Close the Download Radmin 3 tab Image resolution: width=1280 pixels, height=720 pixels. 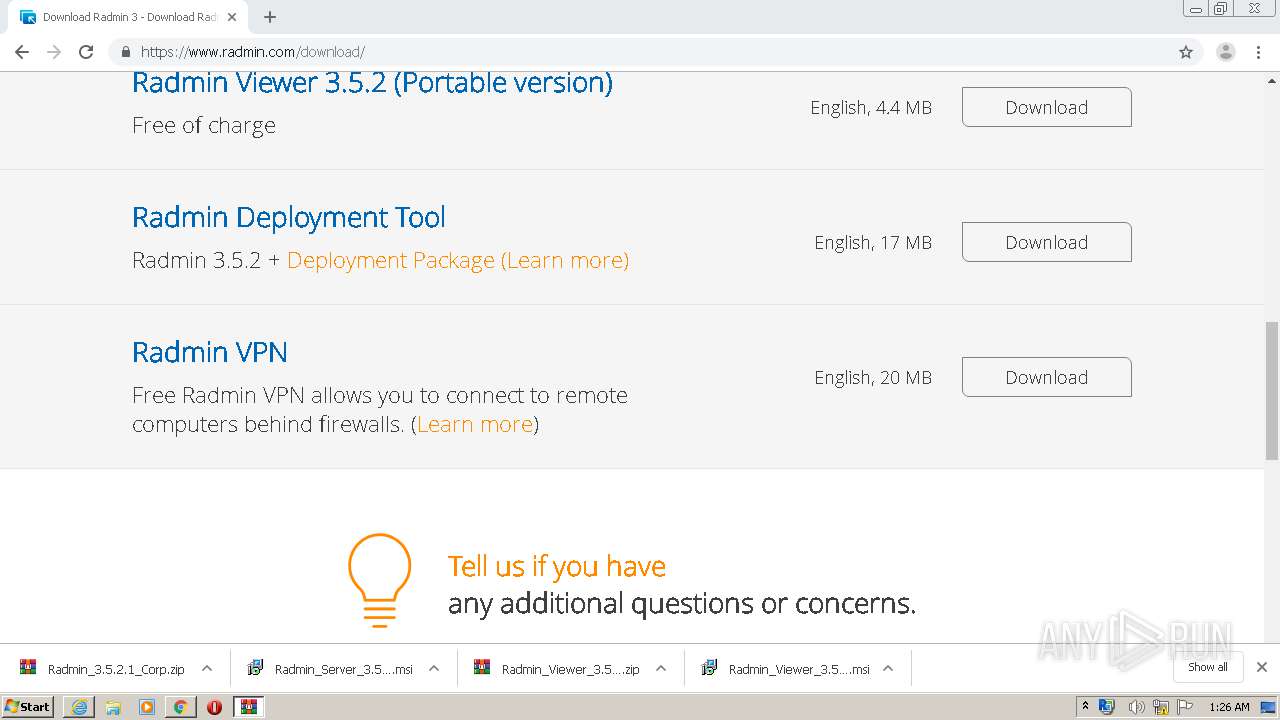232,17
